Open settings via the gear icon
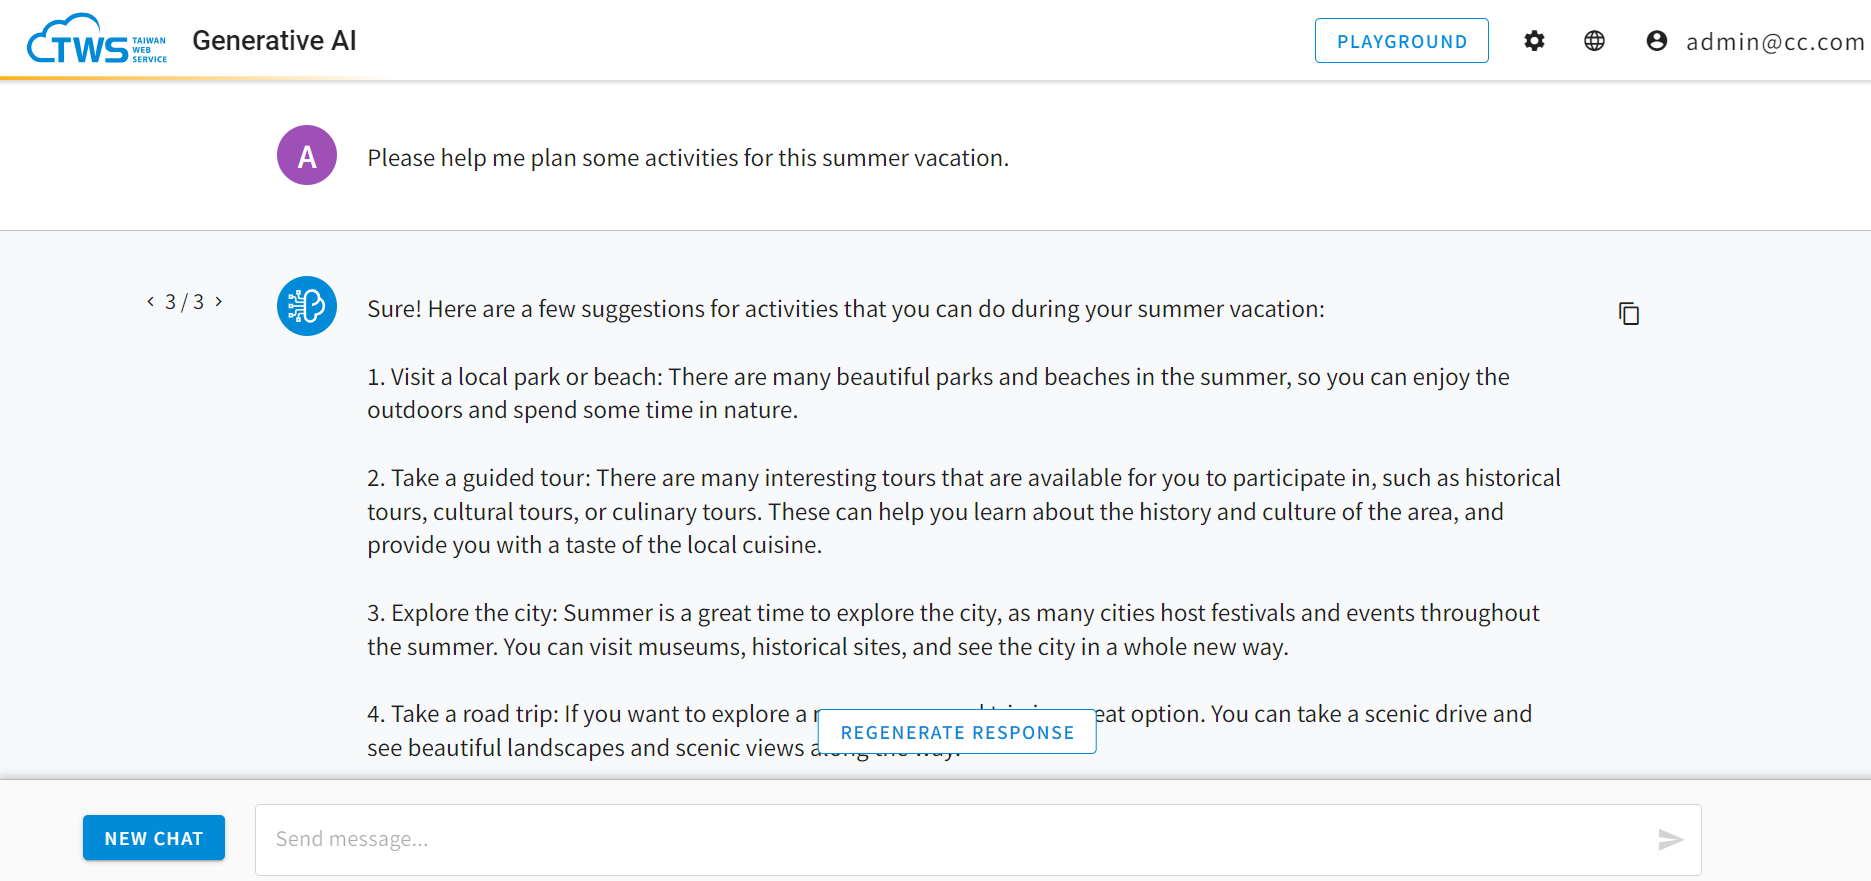This screenshot has height=881, width=1871. pyautogui.click(x=1534, y=41)
